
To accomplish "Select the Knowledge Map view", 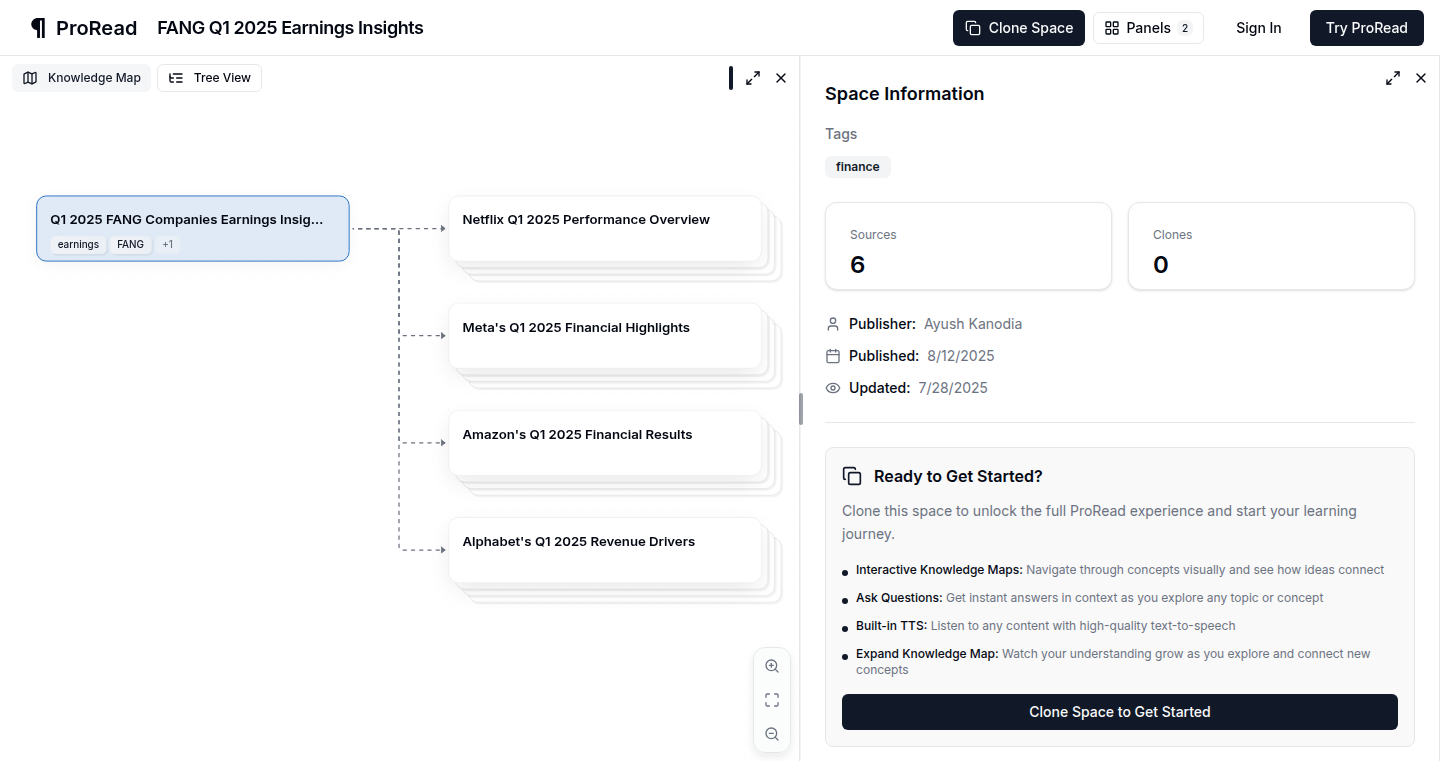I will tap(82, 78).
